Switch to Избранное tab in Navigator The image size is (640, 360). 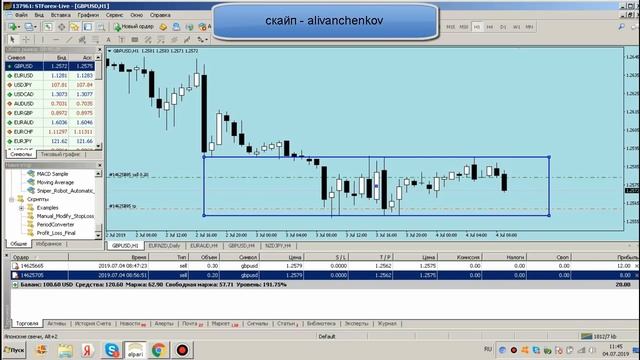49,244
